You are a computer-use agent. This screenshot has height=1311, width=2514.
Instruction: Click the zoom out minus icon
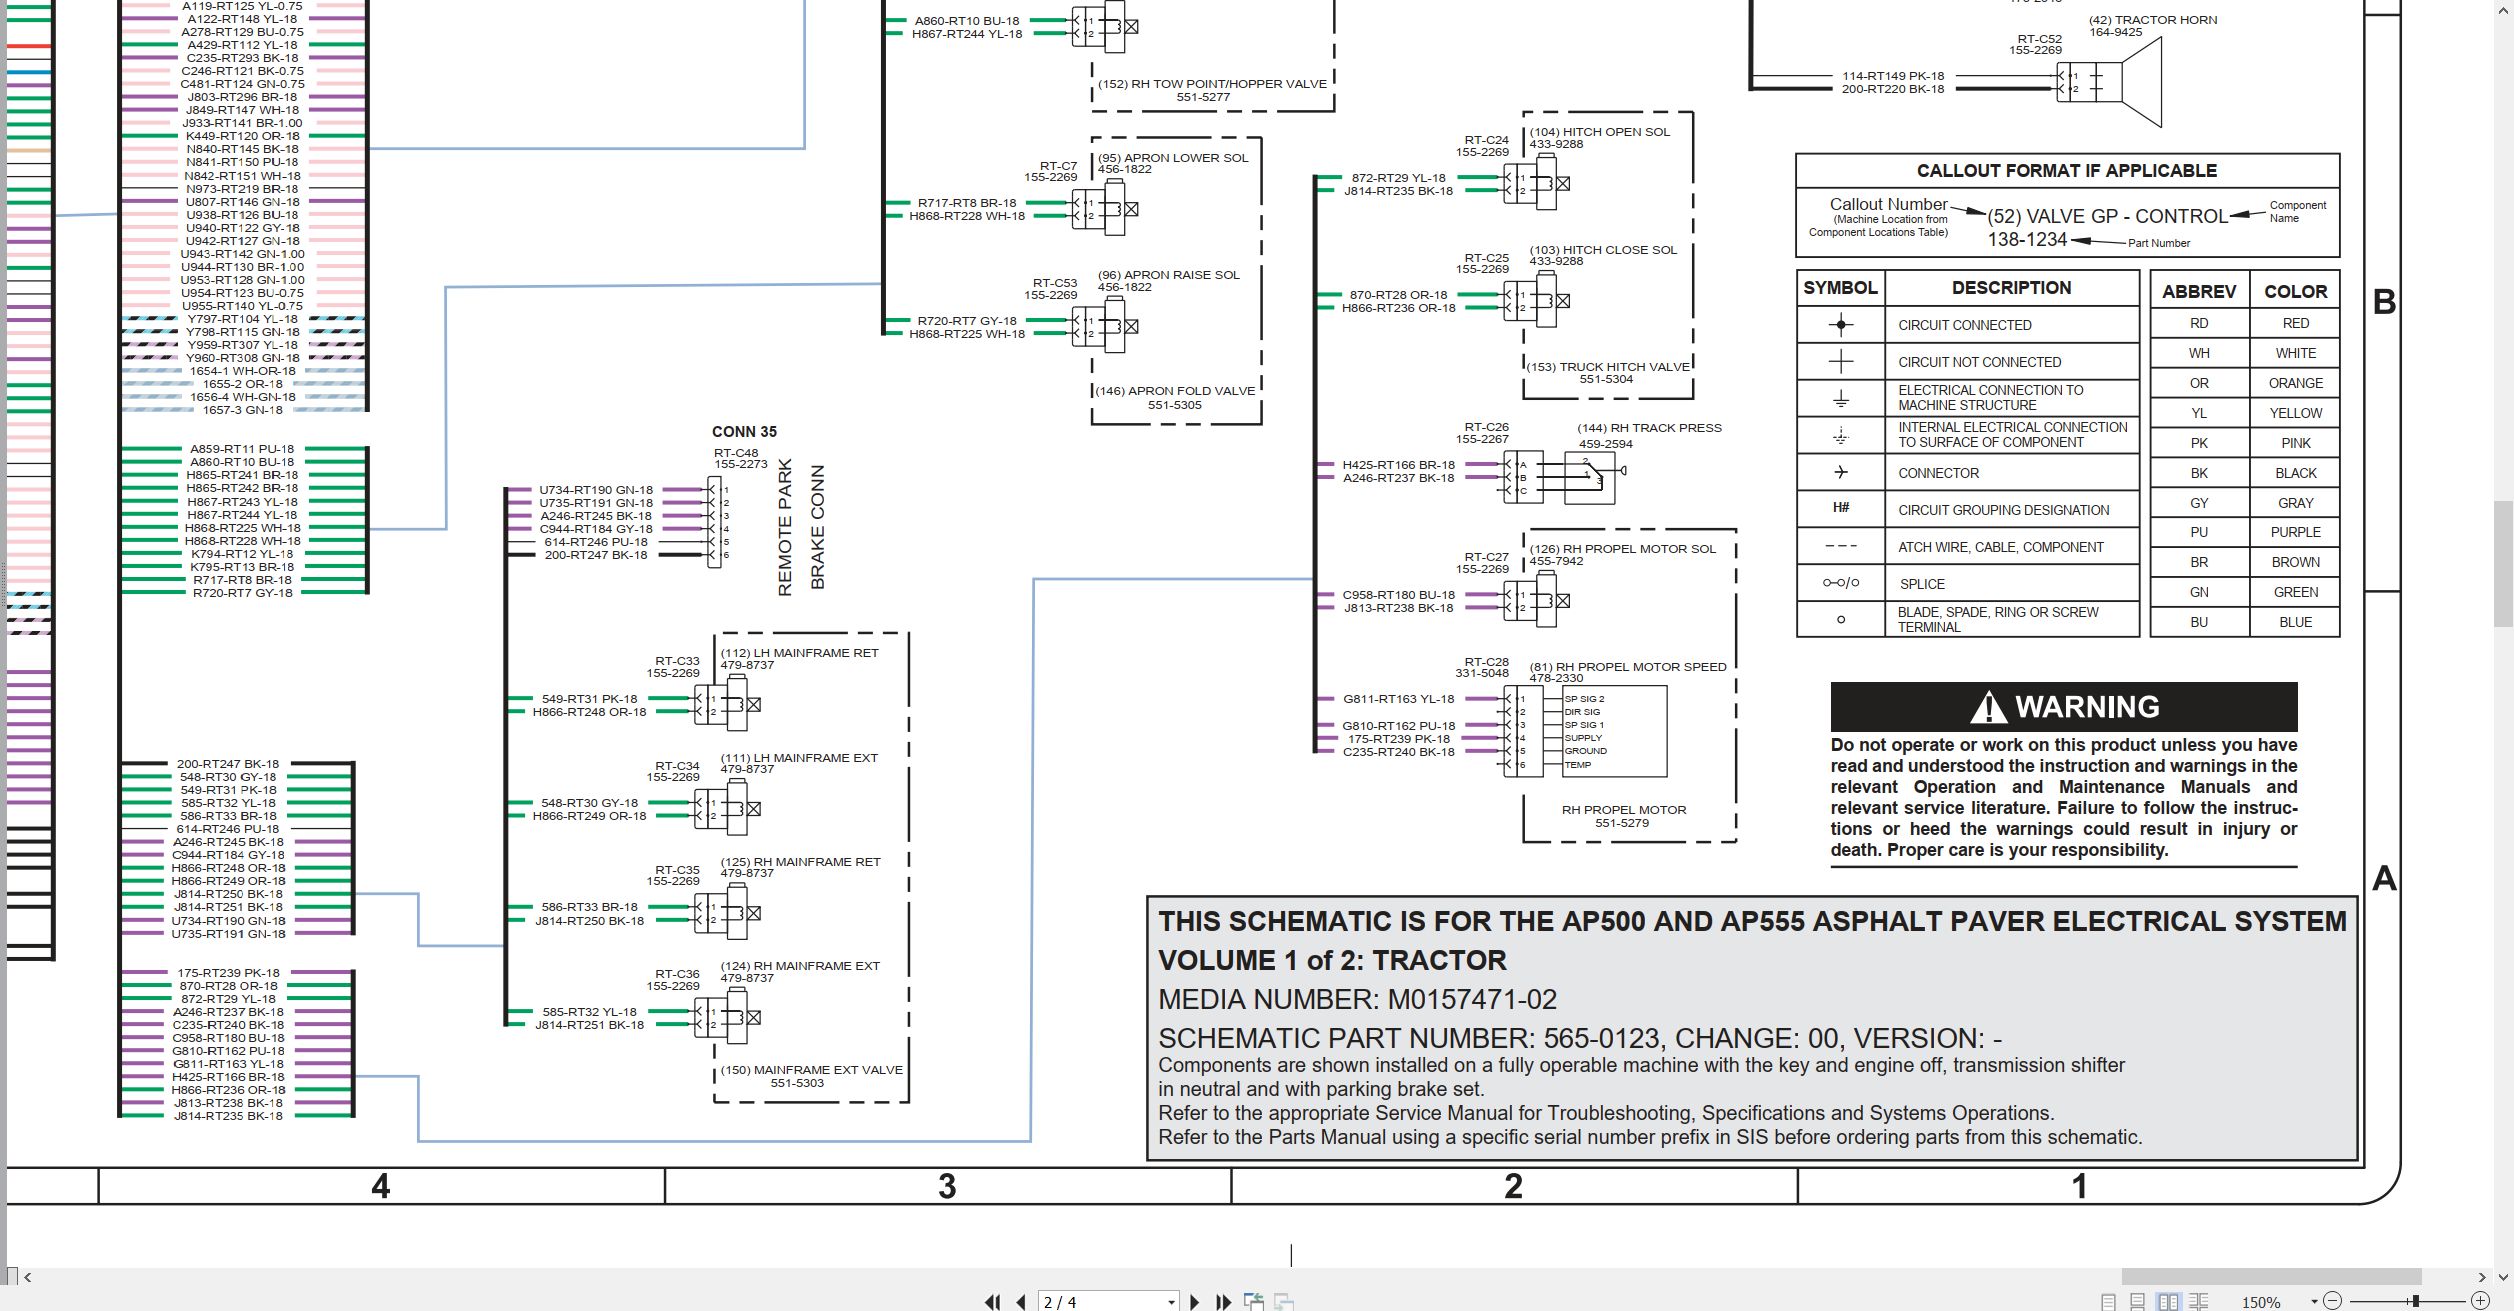pos(2332,1301)
